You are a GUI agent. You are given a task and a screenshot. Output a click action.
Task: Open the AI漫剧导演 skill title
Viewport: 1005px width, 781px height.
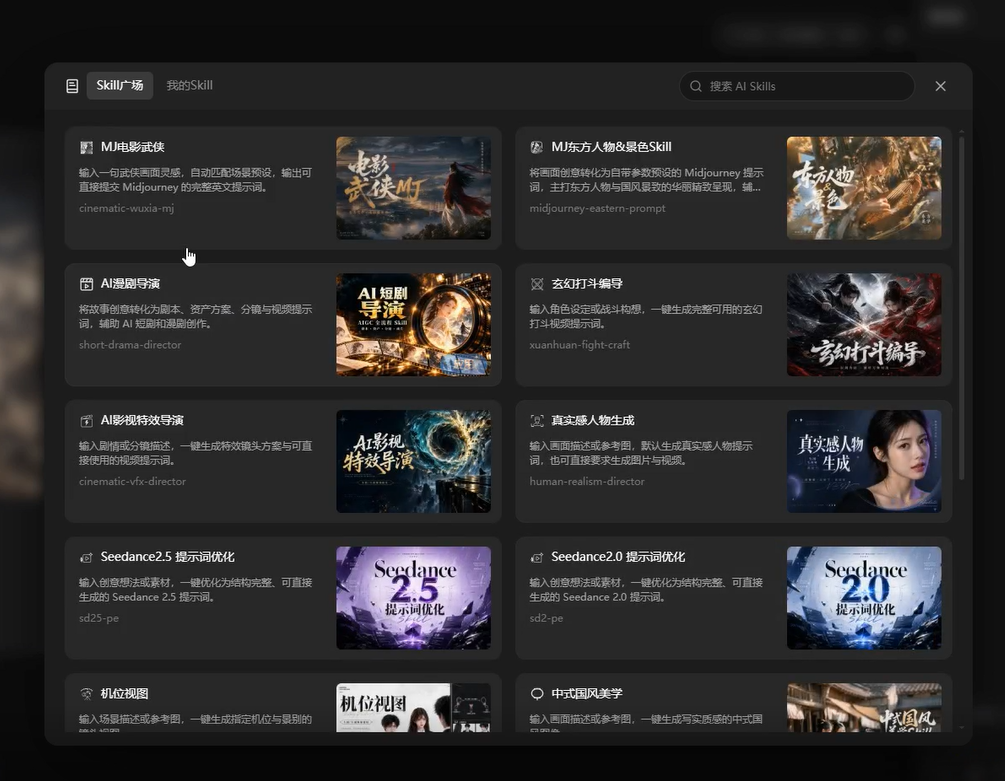point(130,283)
